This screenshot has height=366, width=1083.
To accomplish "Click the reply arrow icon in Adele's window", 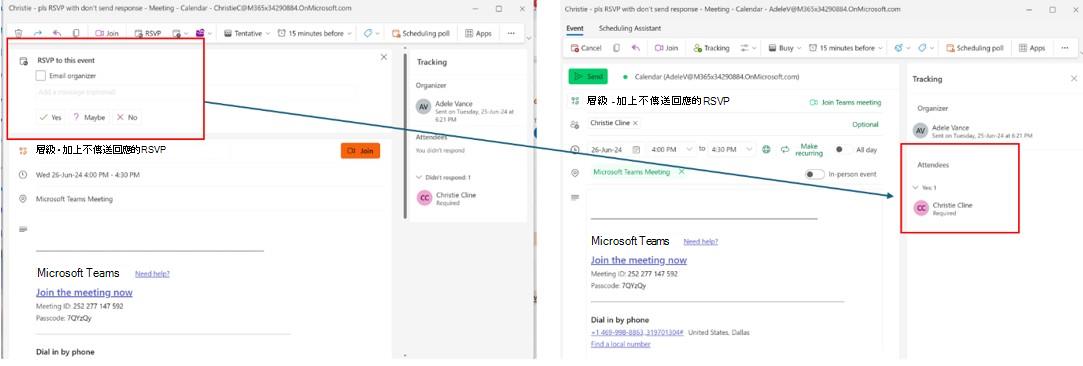I will 635,48.
